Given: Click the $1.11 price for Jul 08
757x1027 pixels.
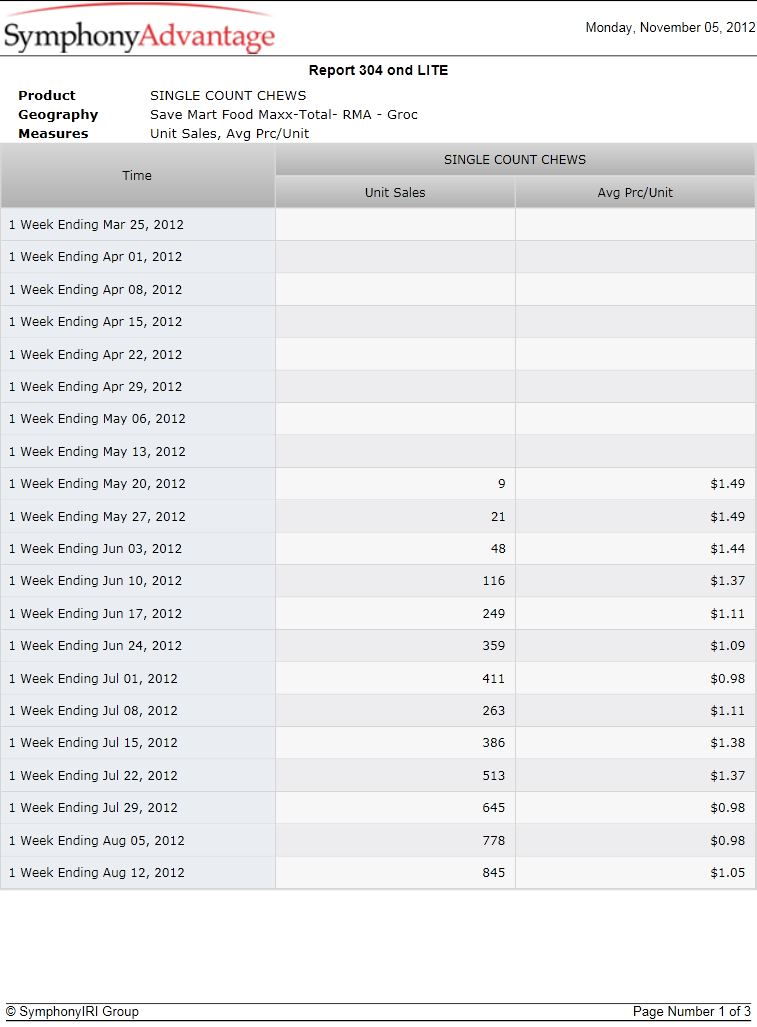Looking at the screenshot, I should (x=728, y=711).
